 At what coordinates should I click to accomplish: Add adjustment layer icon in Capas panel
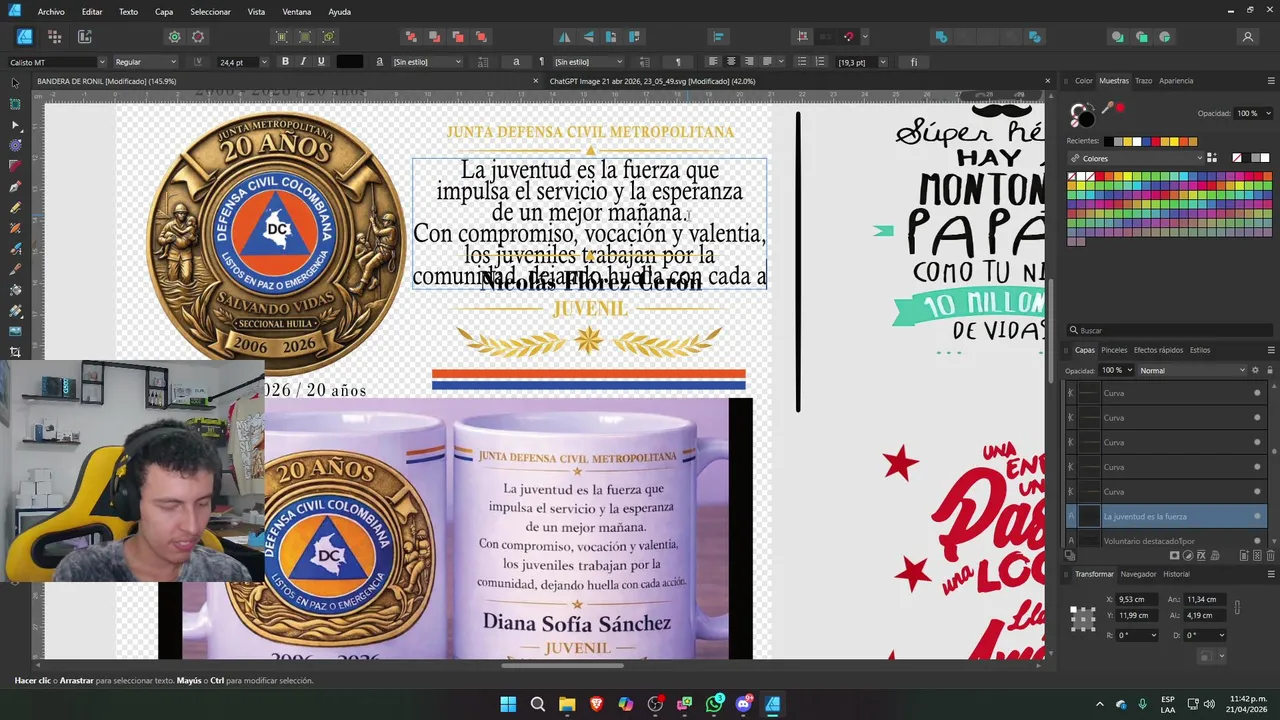tap(1188, 556)
